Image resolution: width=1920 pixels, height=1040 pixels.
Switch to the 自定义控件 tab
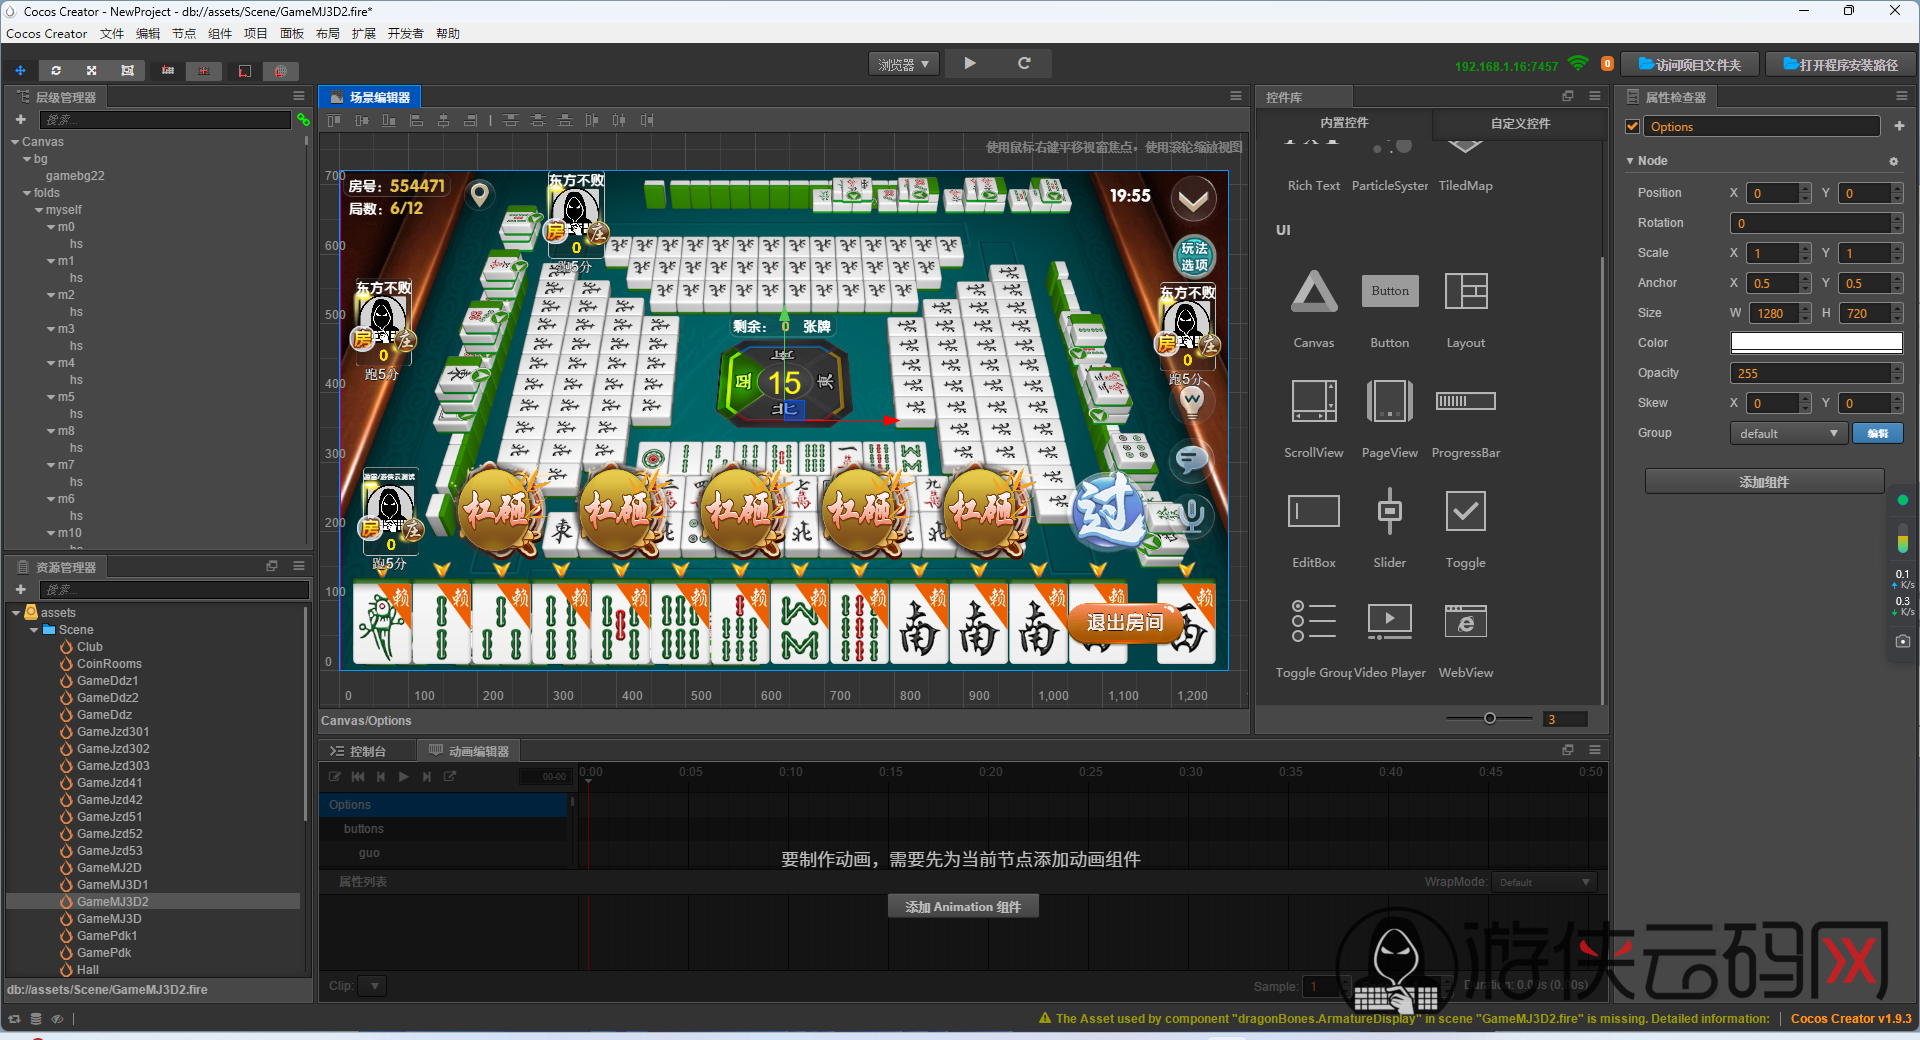coord(1520,123)
